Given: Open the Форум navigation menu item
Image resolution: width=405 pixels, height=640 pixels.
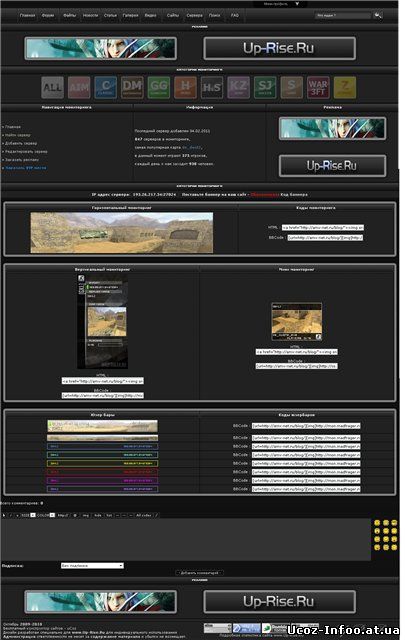Looking at the screenshot, I should [x=48, y=16].
